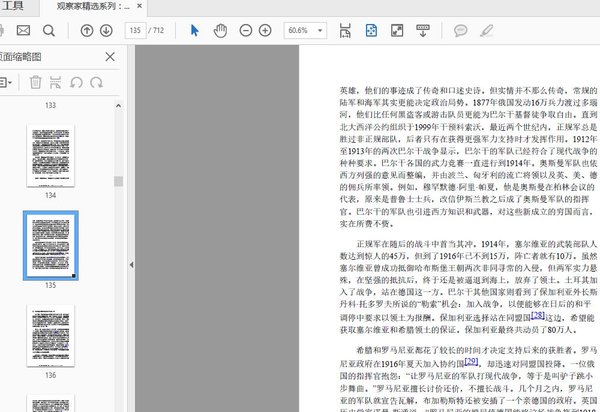Open the 60.6% zoom level dropdown
600x412 pixels.
pyautogui.click(x=307, y=31)
